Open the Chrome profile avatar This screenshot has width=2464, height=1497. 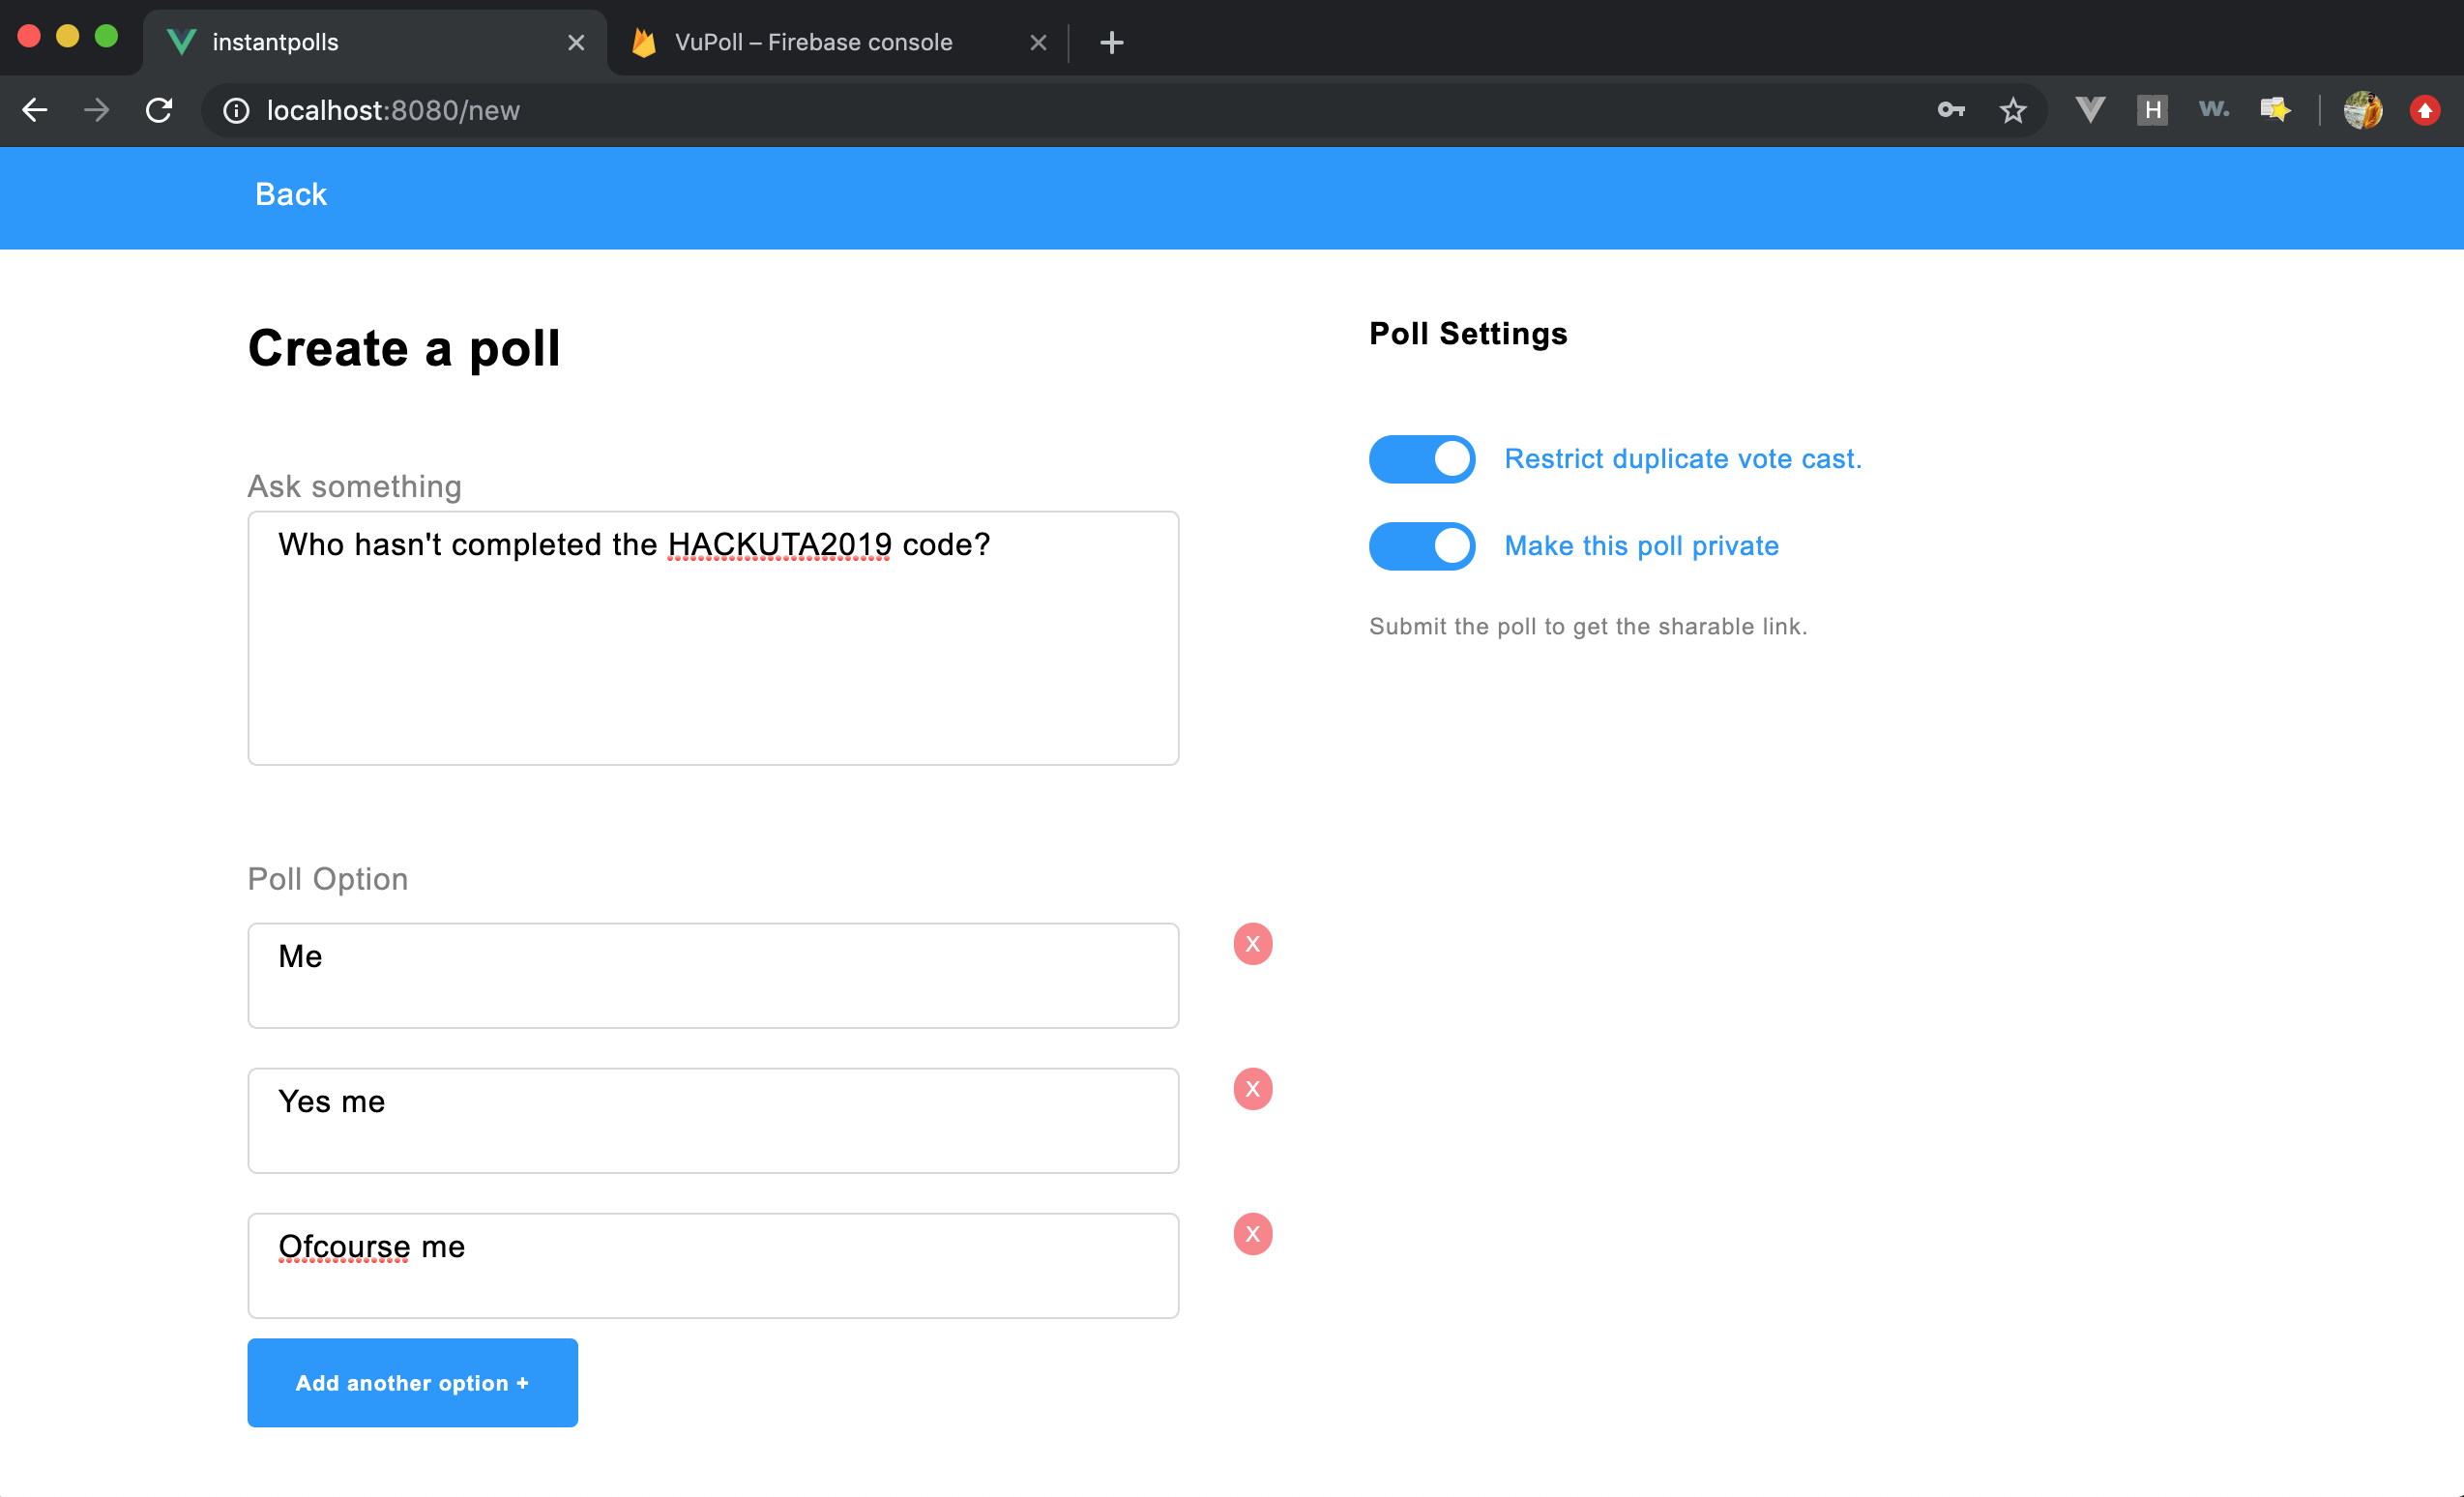click(x=2362, y=110)
